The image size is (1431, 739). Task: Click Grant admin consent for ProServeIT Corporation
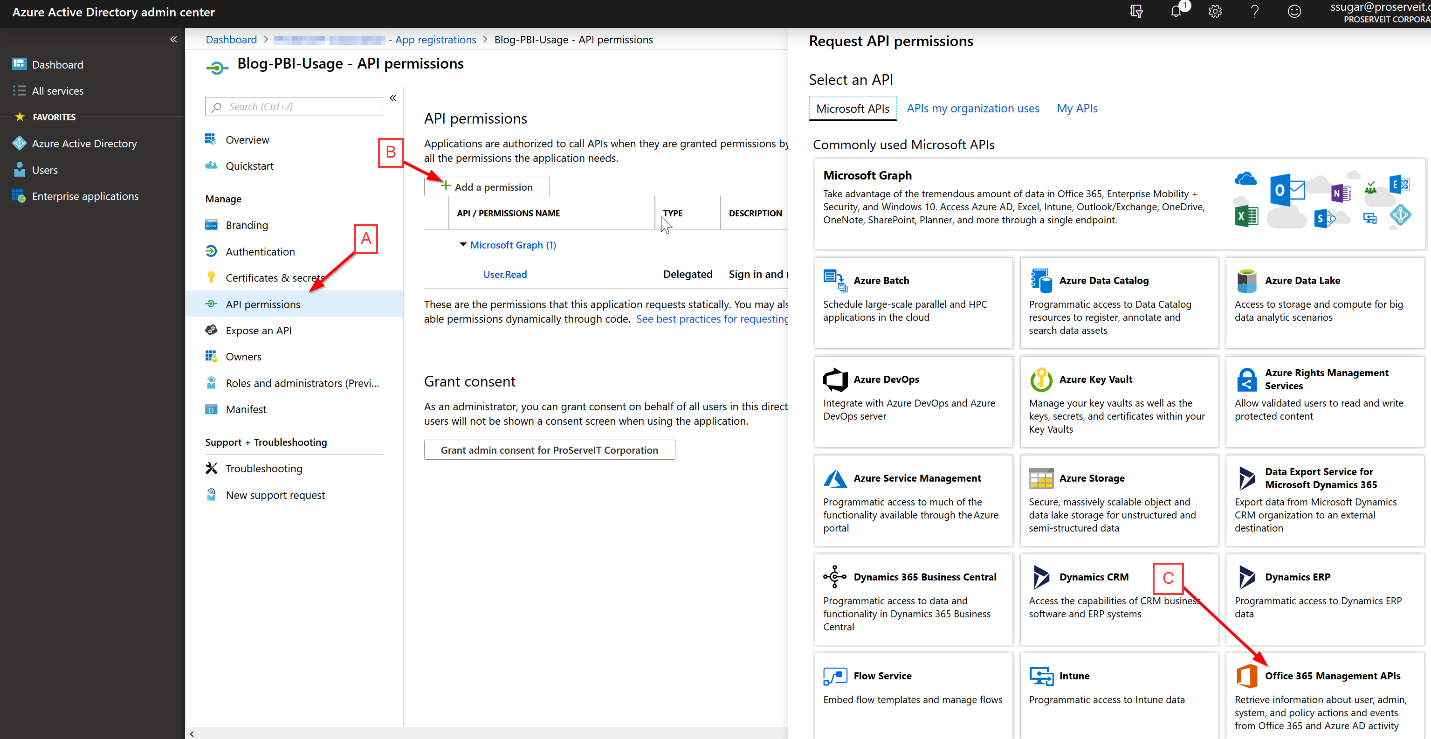click(x=549, y=449)
